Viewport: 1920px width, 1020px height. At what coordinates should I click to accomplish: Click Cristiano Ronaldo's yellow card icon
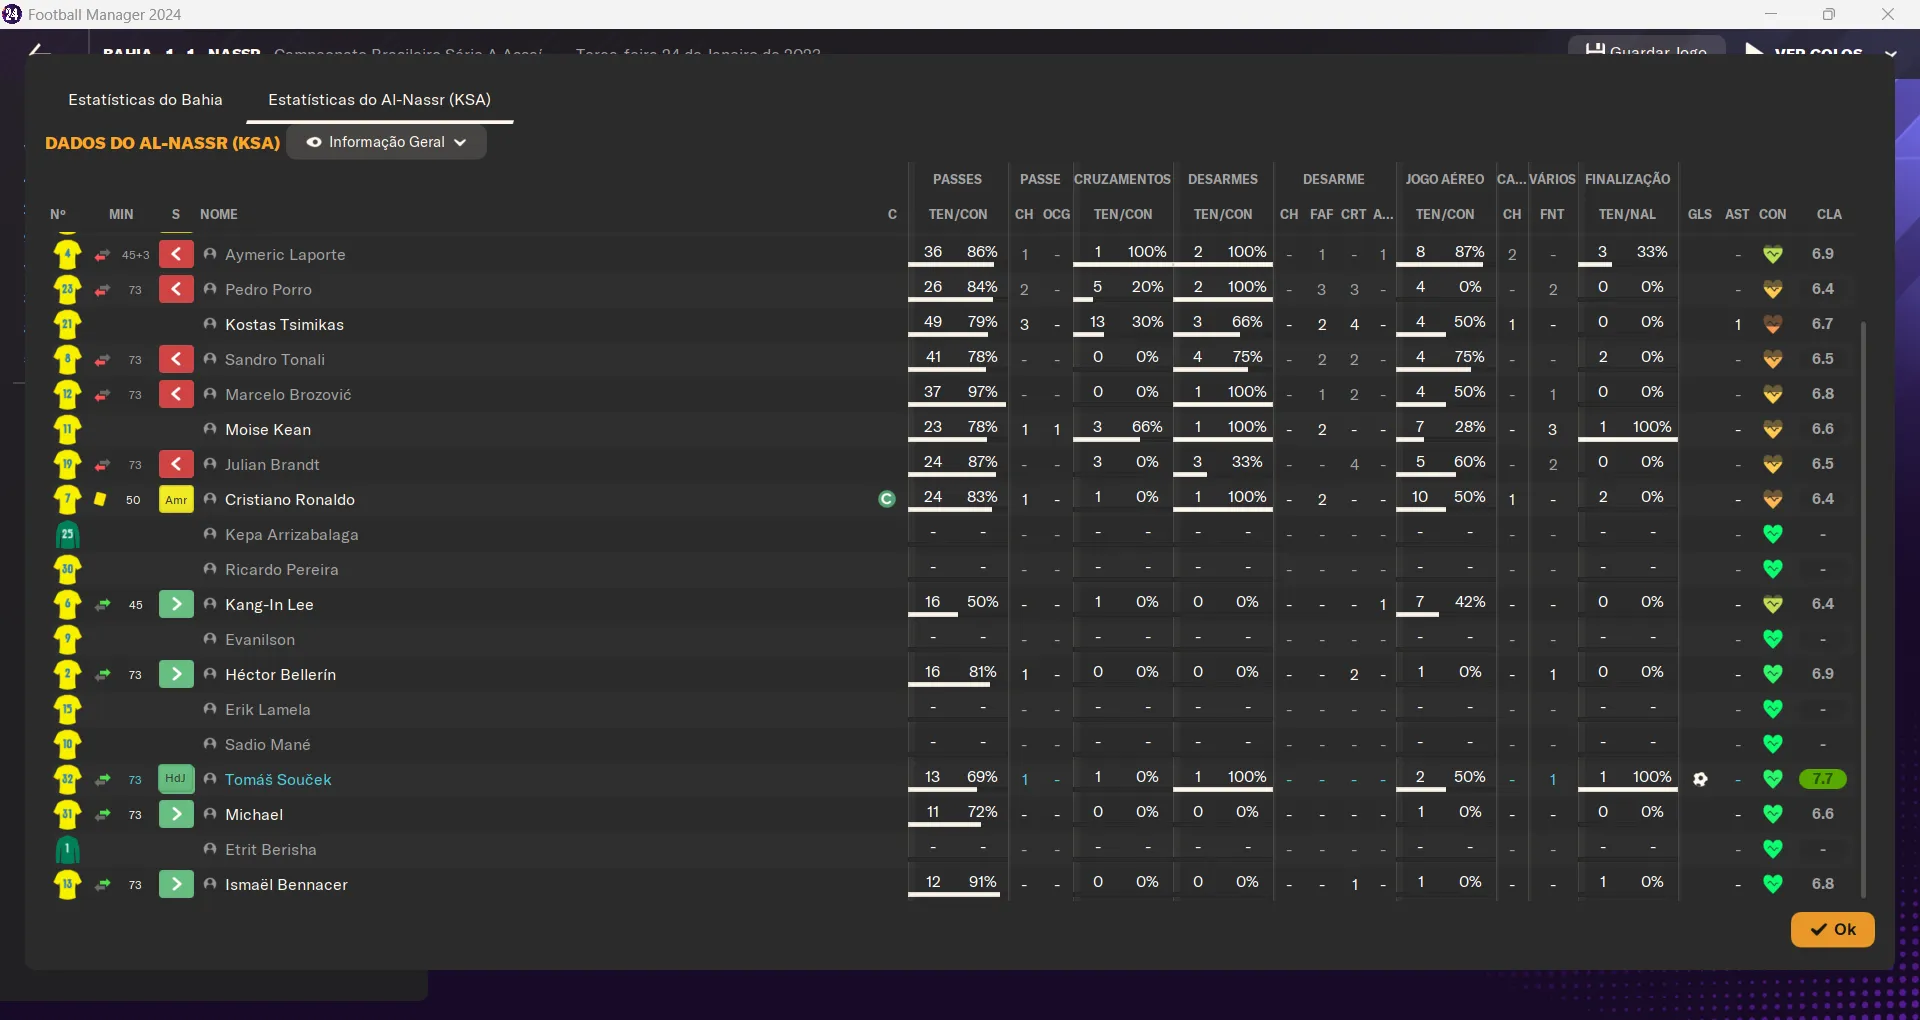click(x=100, y=499)
